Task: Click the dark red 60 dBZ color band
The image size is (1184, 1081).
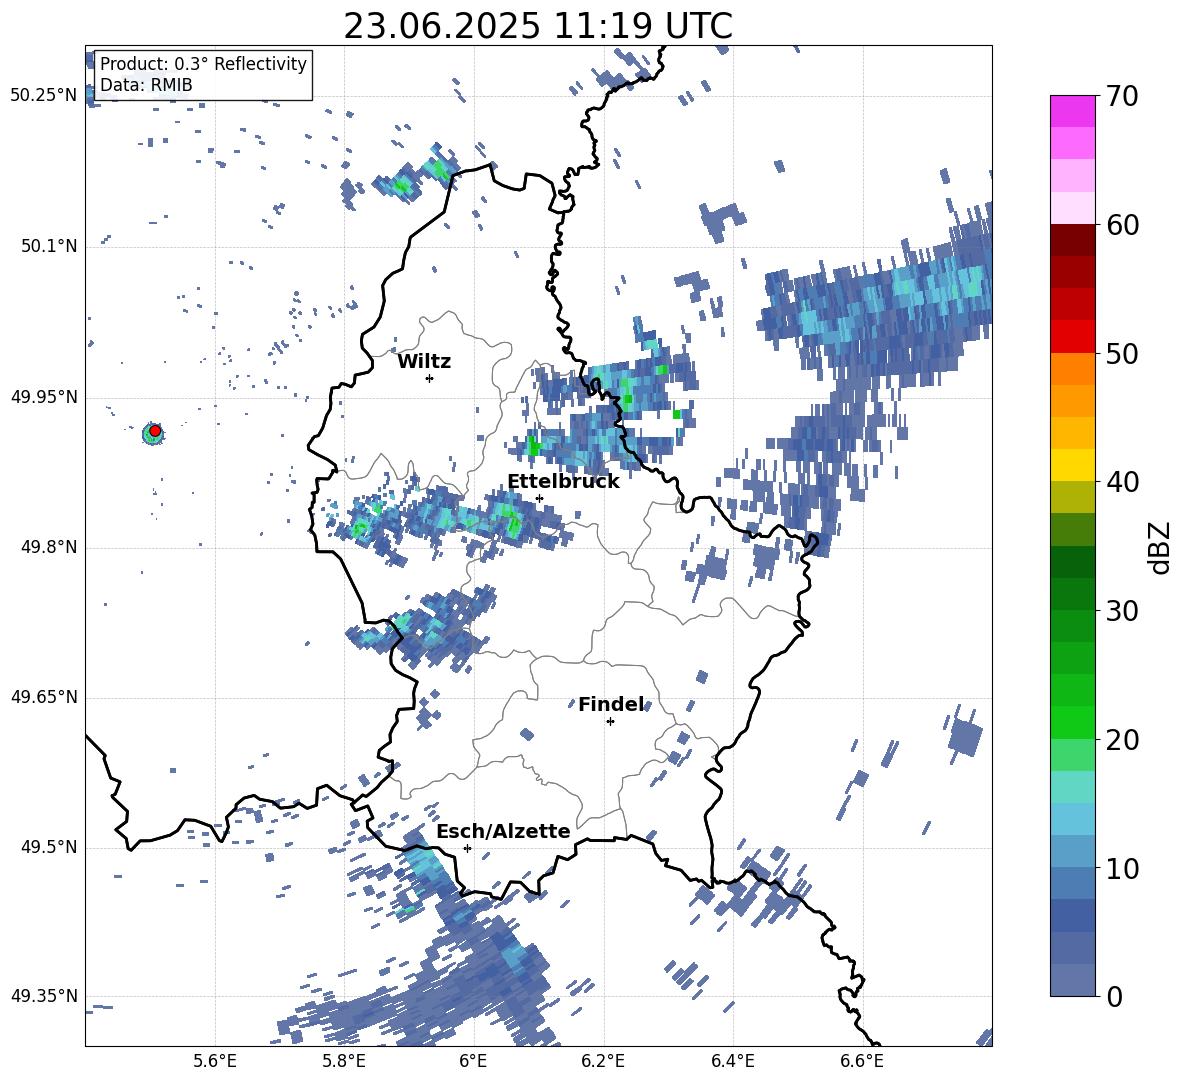Action: [1072, 240]
